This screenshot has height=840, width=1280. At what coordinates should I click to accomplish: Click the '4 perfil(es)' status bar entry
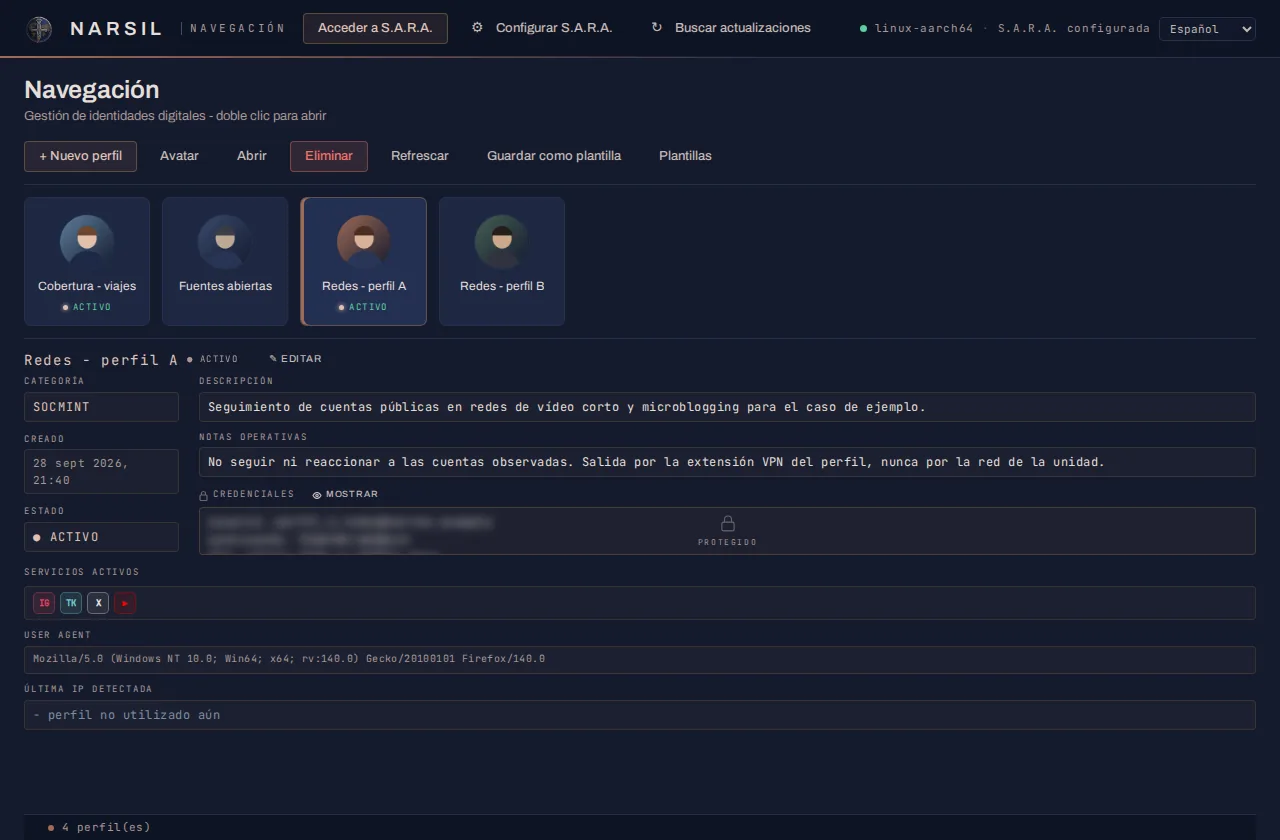click(x=98, y=828)
